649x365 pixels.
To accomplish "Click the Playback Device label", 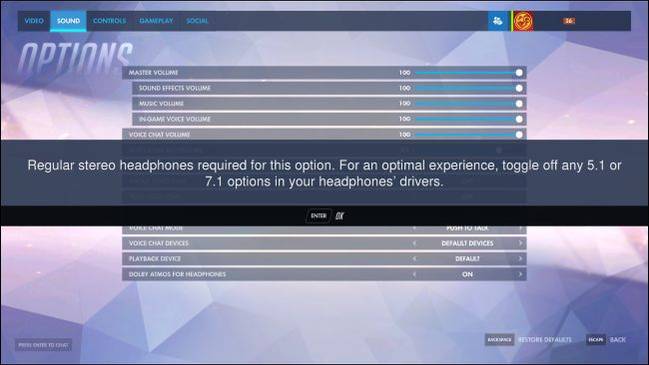I will click(x=155, y=259).
